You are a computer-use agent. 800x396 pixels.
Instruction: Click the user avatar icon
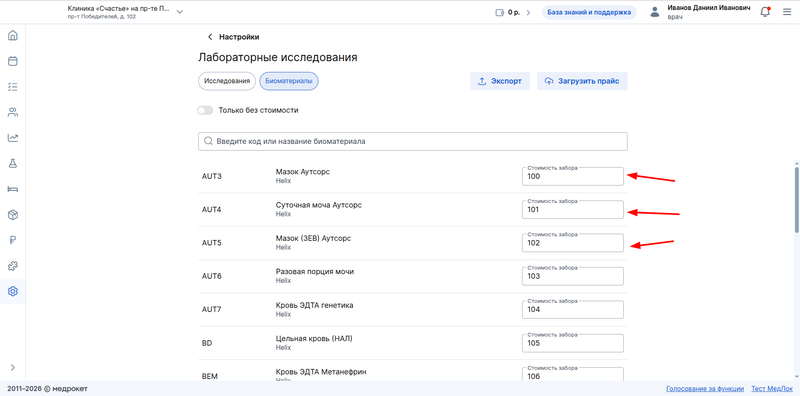tap(655, 13)
